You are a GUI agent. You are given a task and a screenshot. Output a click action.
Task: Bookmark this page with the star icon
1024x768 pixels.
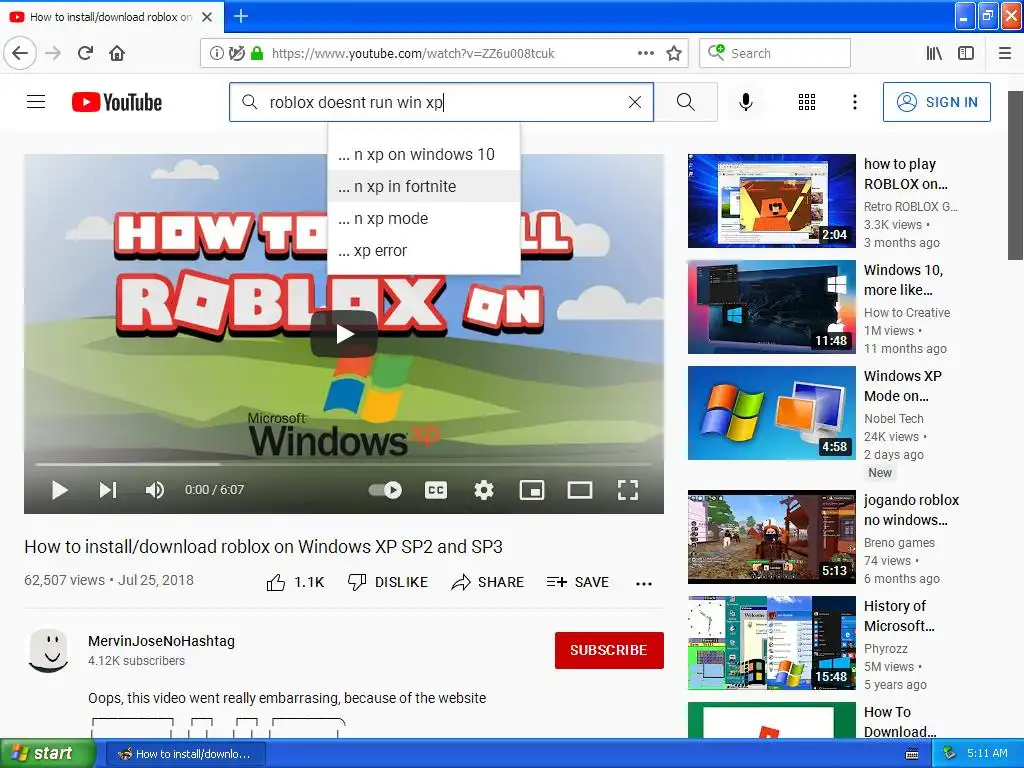pyautogui.click(x=674, y=53)
